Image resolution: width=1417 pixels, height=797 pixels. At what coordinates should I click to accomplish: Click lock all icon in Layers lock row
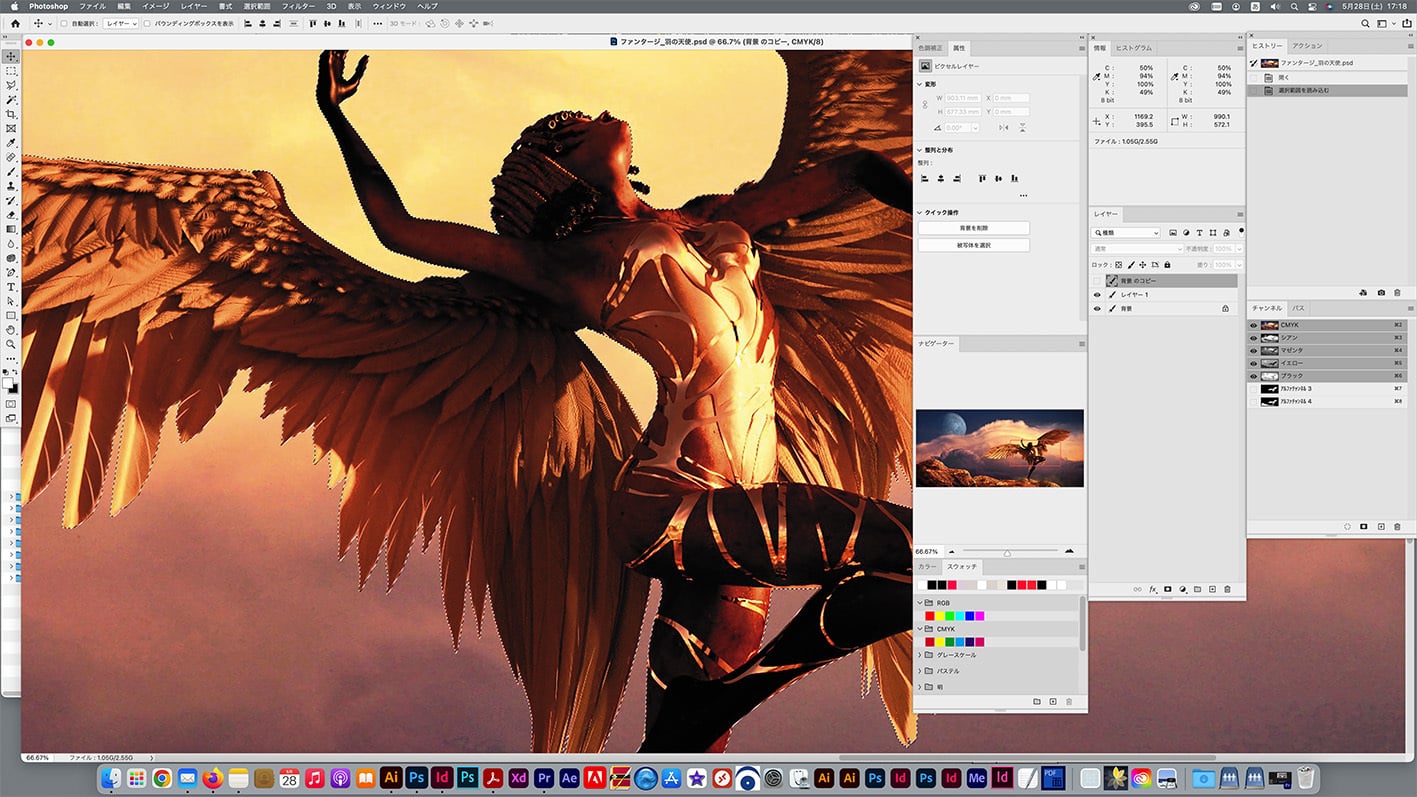click(x=1167, y=265)
